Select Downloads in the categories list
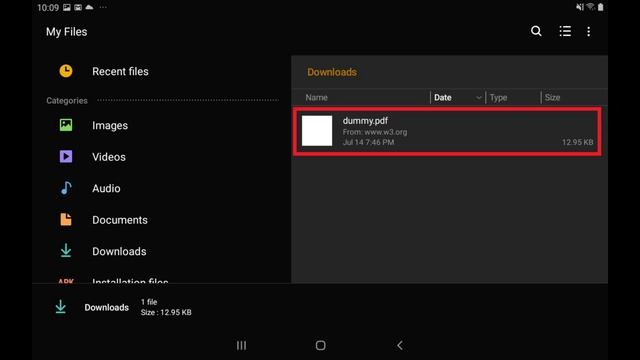 point(119,251)
